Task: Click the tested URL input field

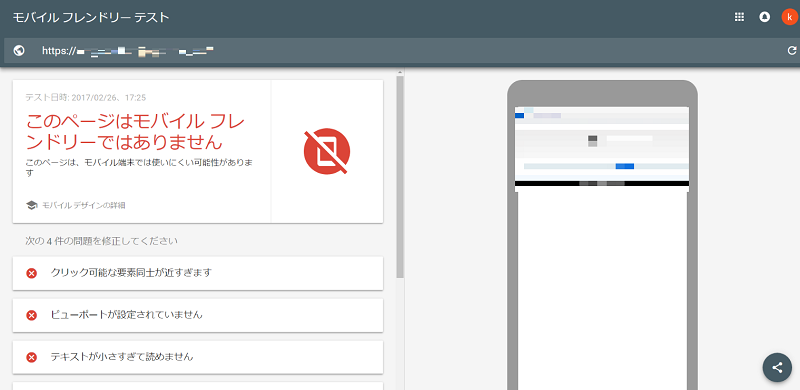Action: (403, 51)
